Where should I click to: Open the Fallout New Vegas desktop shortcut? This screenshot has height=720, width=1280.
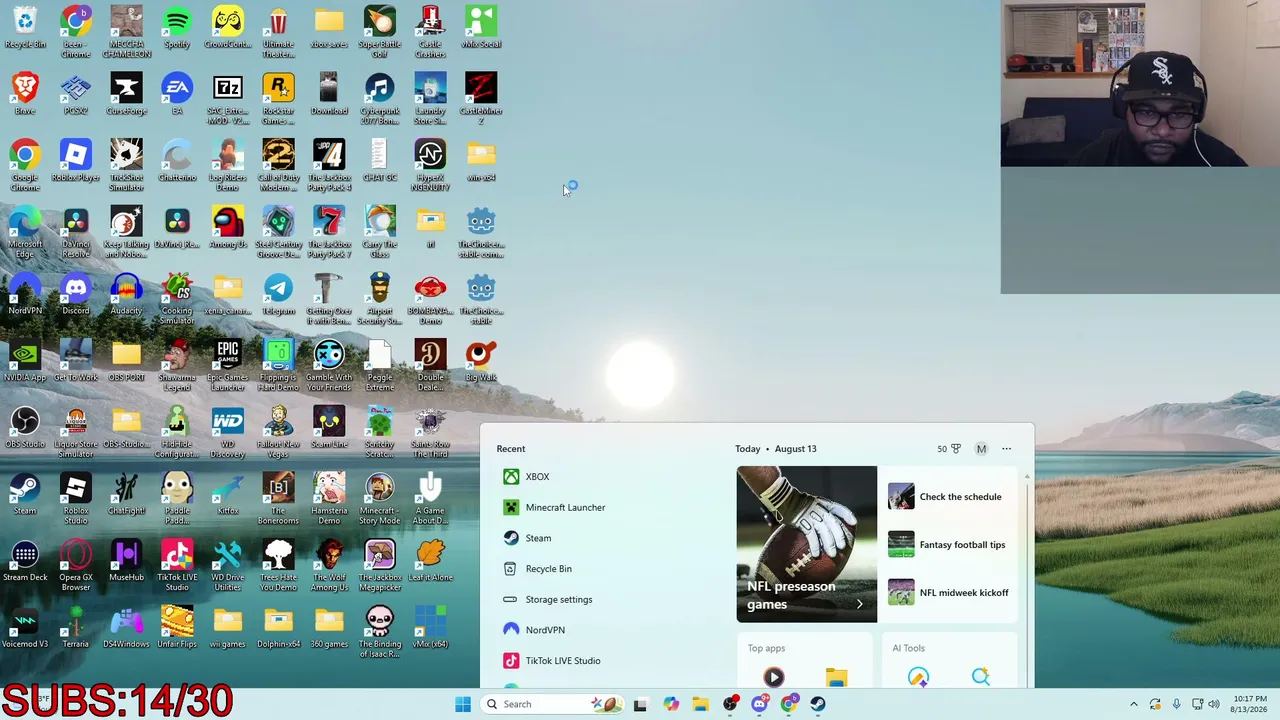pyautogui.click(x=278, y=433)
